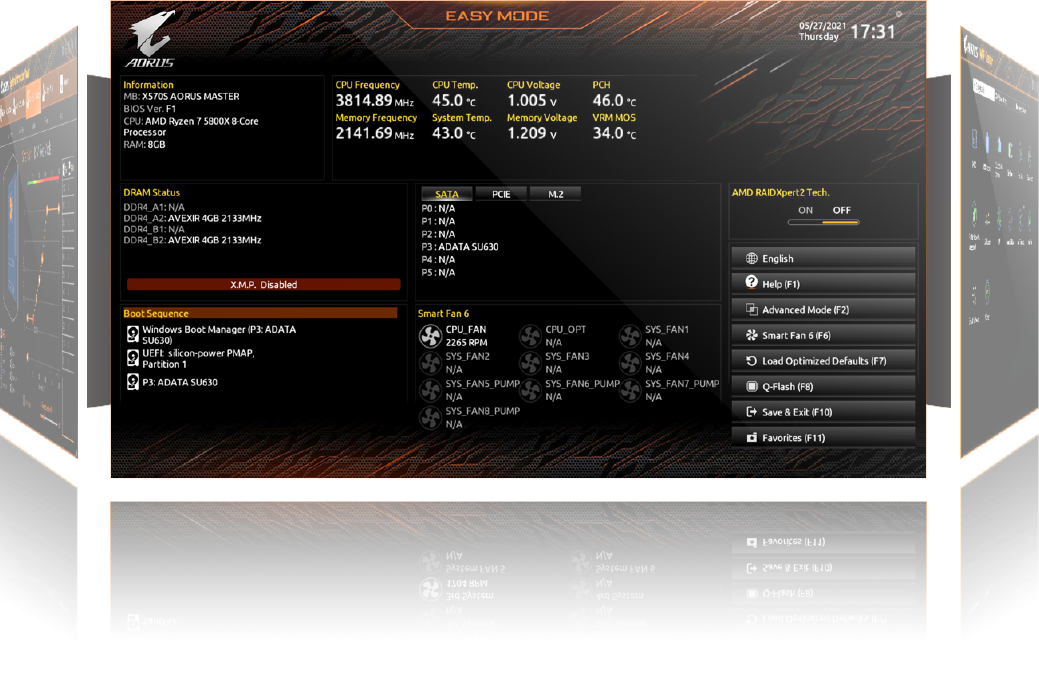Click the VRM MOS 34.0 °C value
The image size is (1039, 681).
[614, 133]
